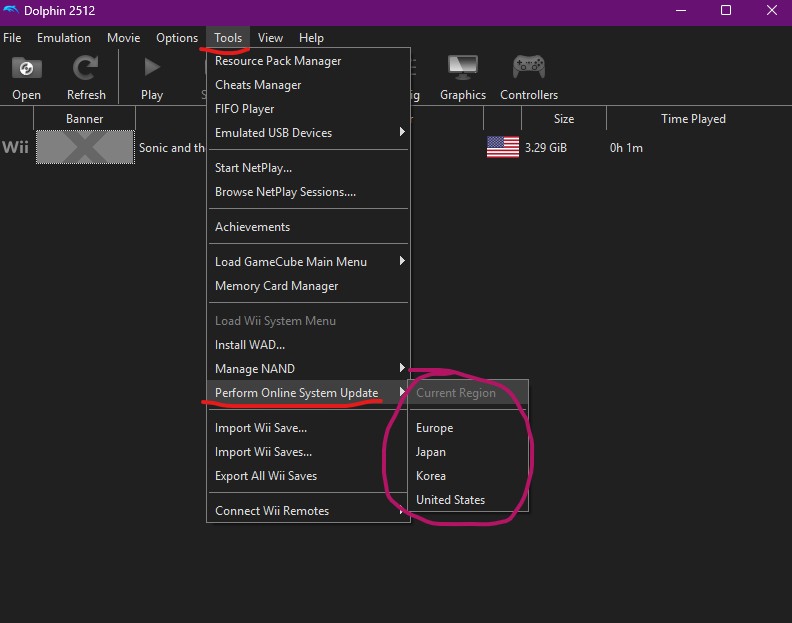
Task: Select Japan from the region submenu
Action: (x=431, y=452)
